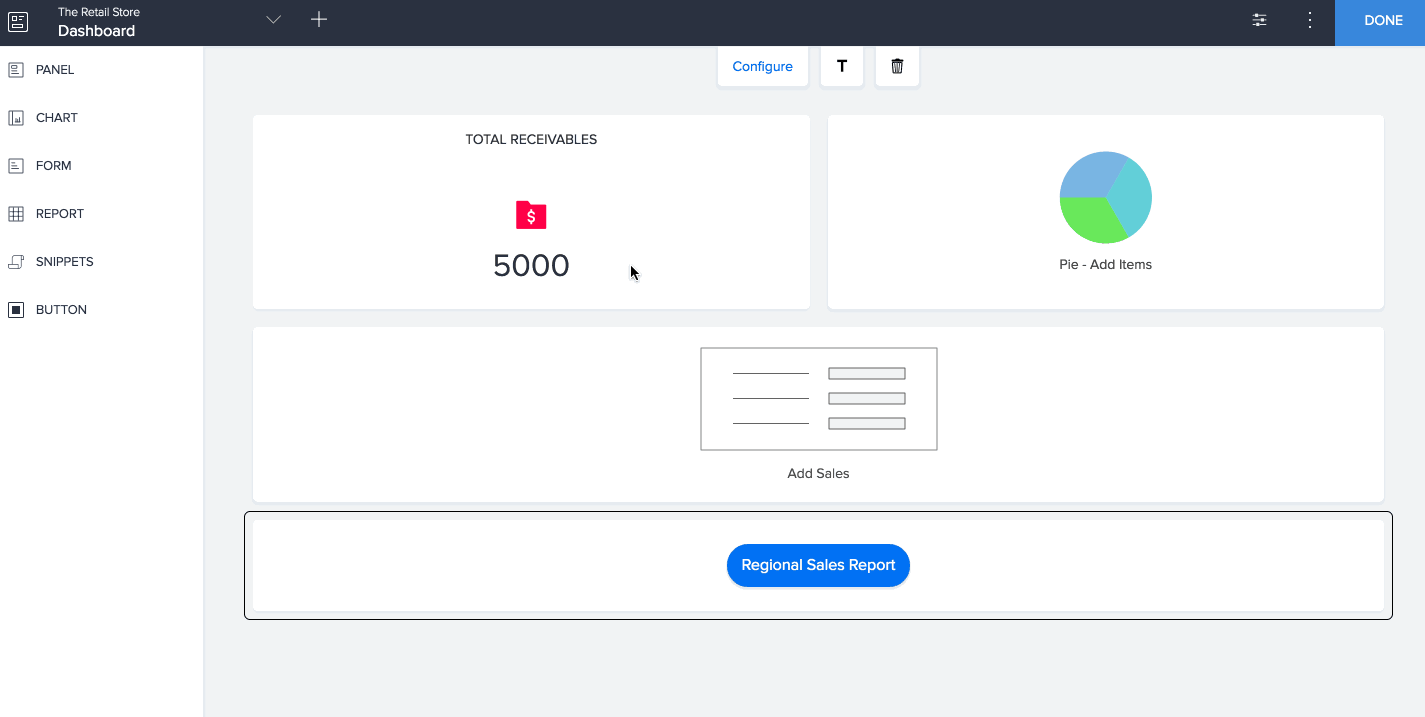Select the Add Sales form placeholder
This screenshot has width=1425, height=717.
click(818, 399)
